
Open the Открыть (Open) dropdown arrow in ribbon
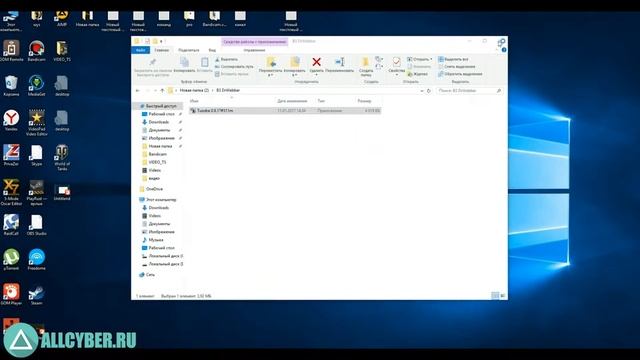(x=431, y=59)
